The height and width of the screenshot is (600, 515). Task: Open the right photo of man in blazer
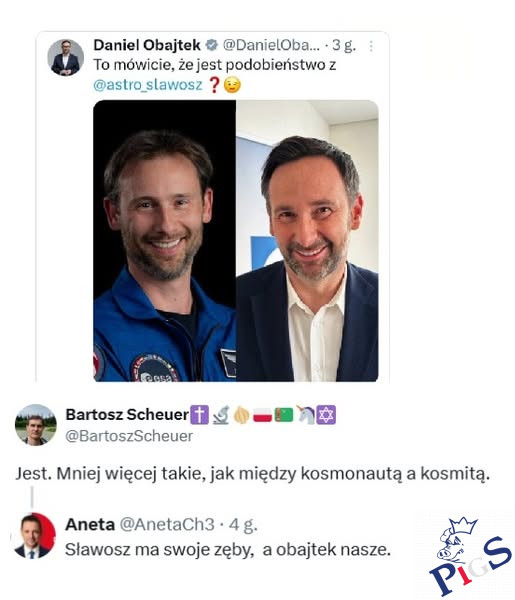pos(307,241)
